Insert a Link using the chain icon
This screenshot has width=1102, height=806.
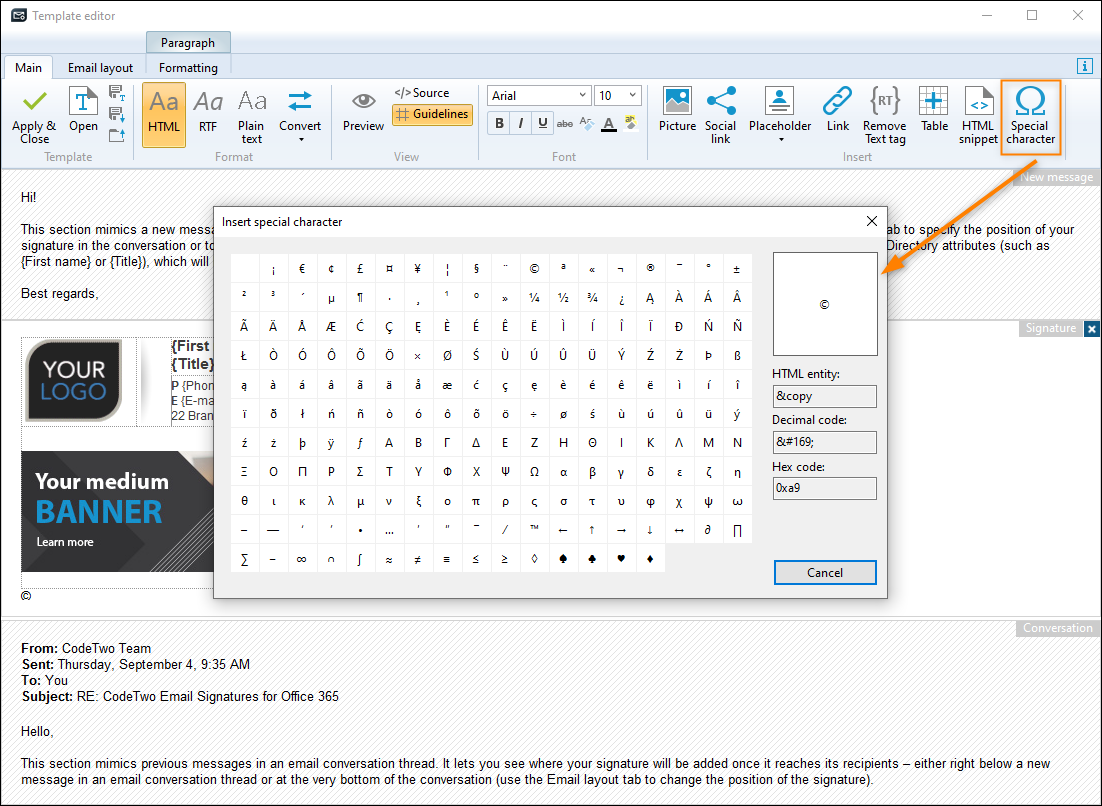pos(838,101)
